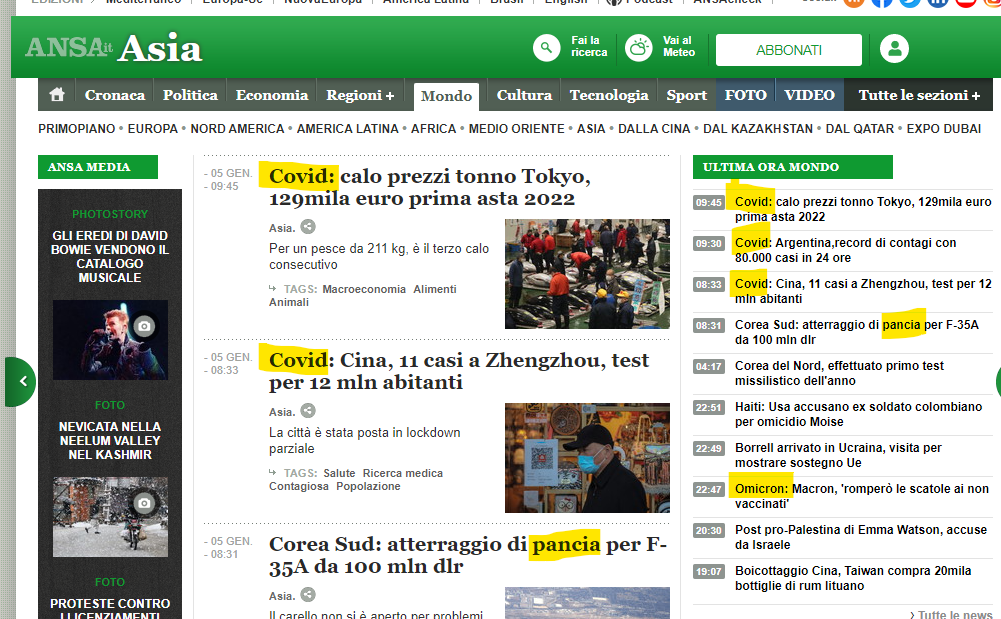Open the user account profile icon
Viewport: 1001px width, 619px height.
(x=894, y=48)
